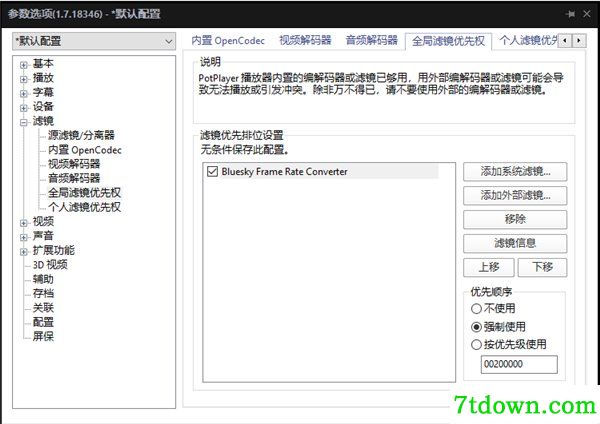The width and height of the screenshot is (600, 424).
Task: Select 视频解码器 in the tree
Action: click(74, 164)
